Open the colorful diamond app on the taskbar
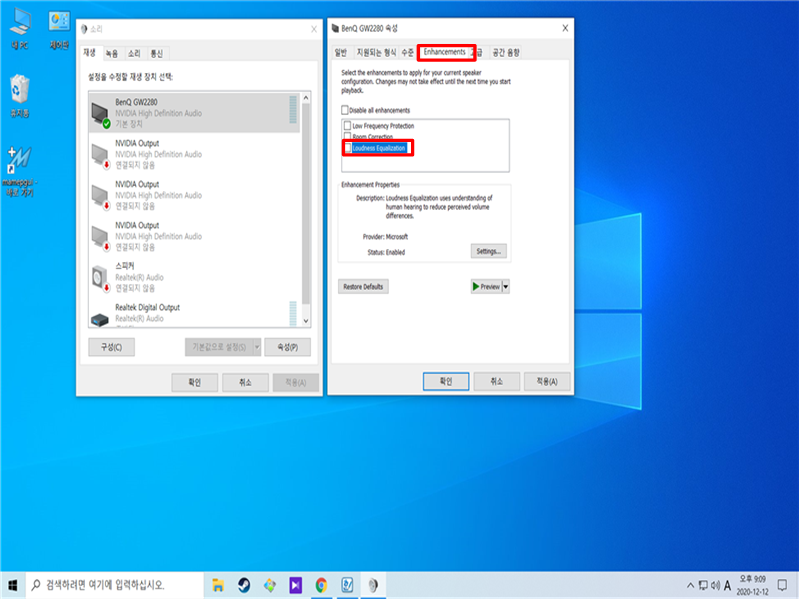Image resolution: width=800 pixels, height=600 pixels. tap(270, 585)
